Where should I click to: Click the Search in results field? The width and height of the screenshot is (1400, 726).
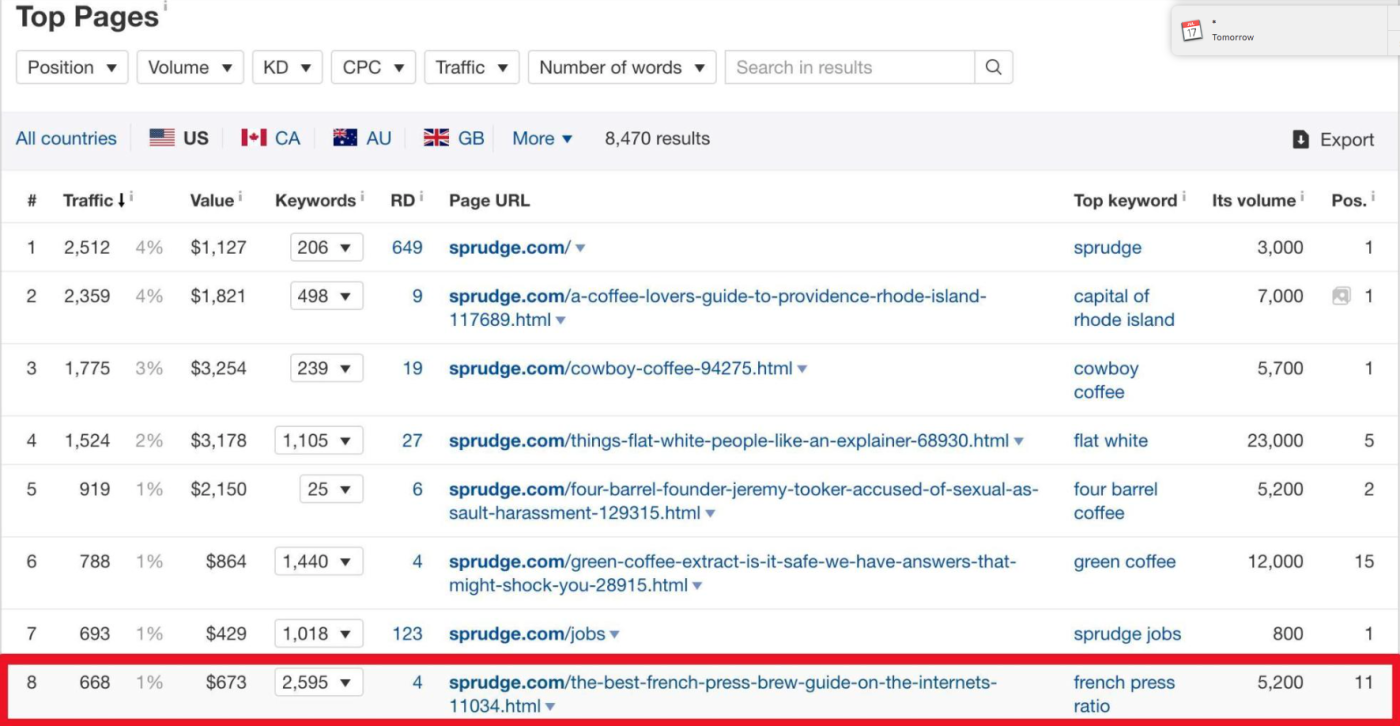tap(849, 67)
